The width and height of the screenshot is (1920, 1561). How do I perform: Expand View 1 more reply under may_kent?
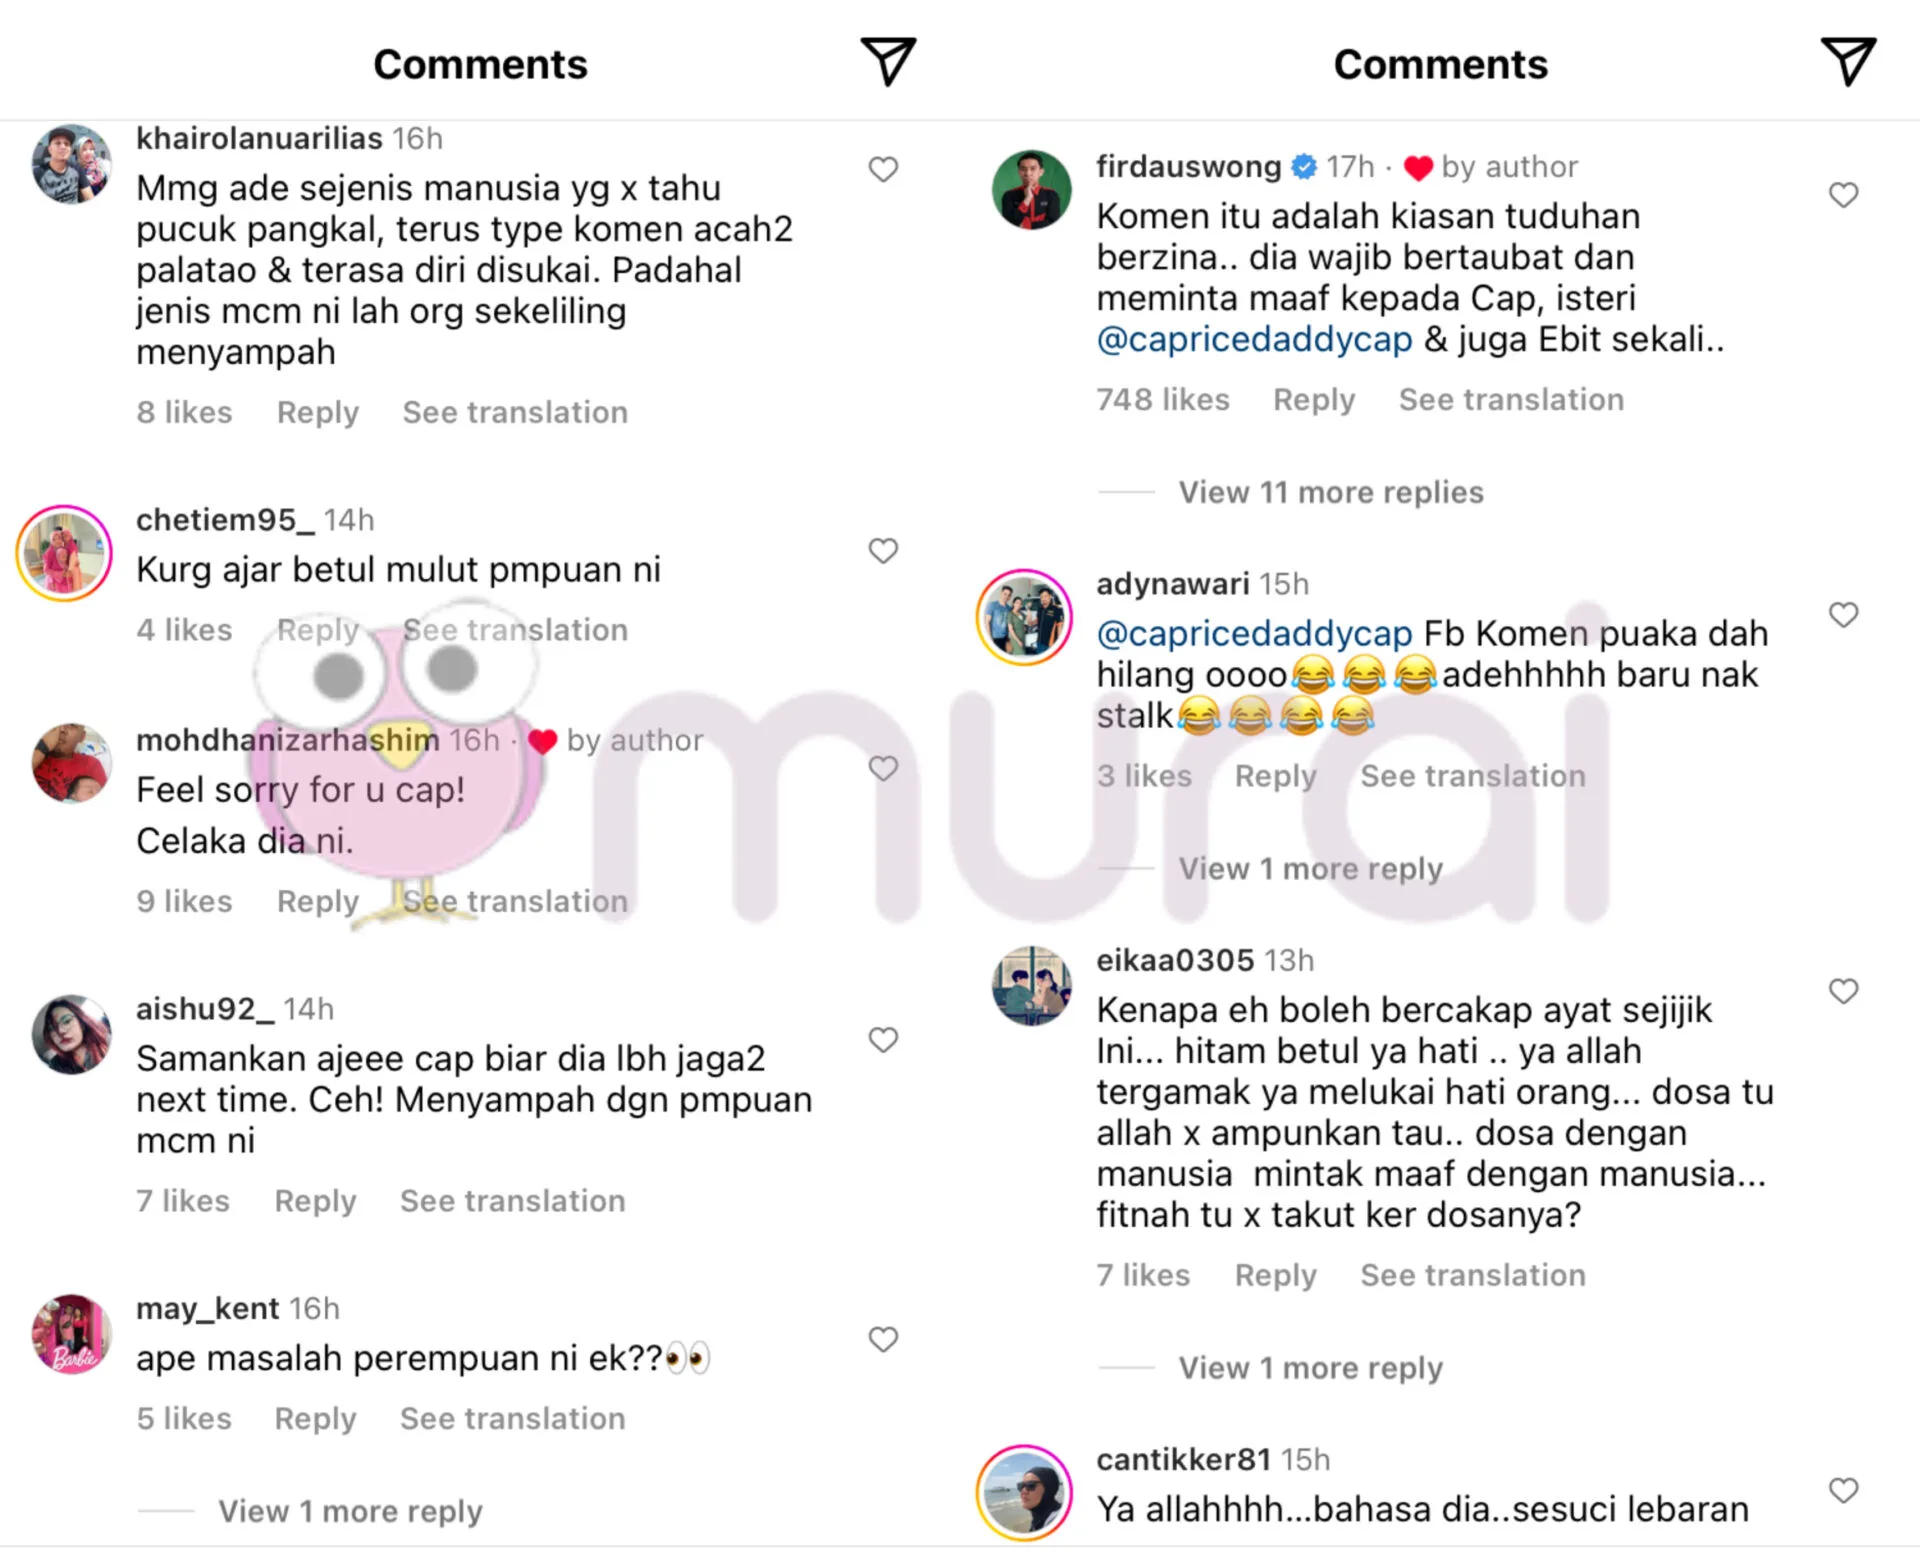coord(350,1511)
